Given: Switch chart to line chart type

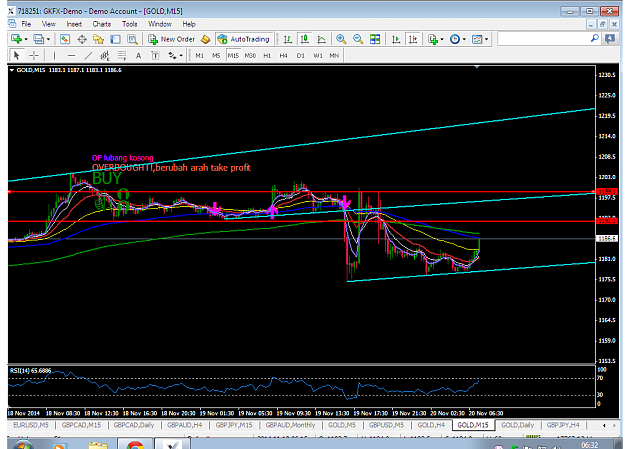Looking at the screenshot, I should point(321,39).
